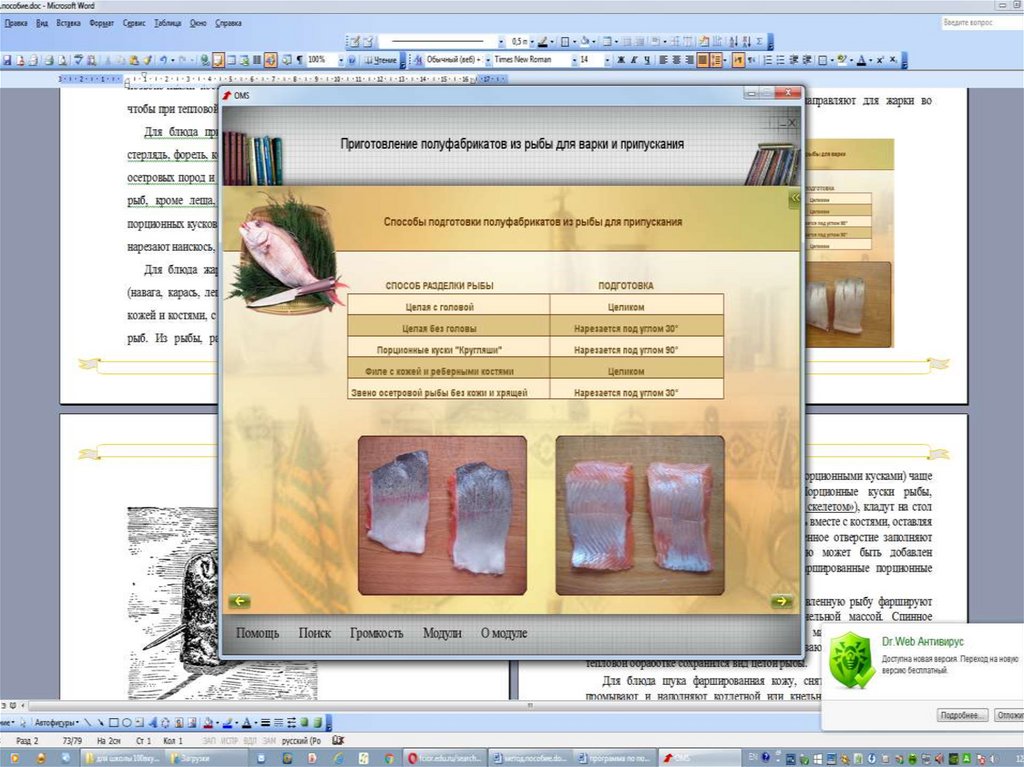The width and height of the screenshot is (1024, 767).
Task: Click the superscript x² icon
Action: 879,60
